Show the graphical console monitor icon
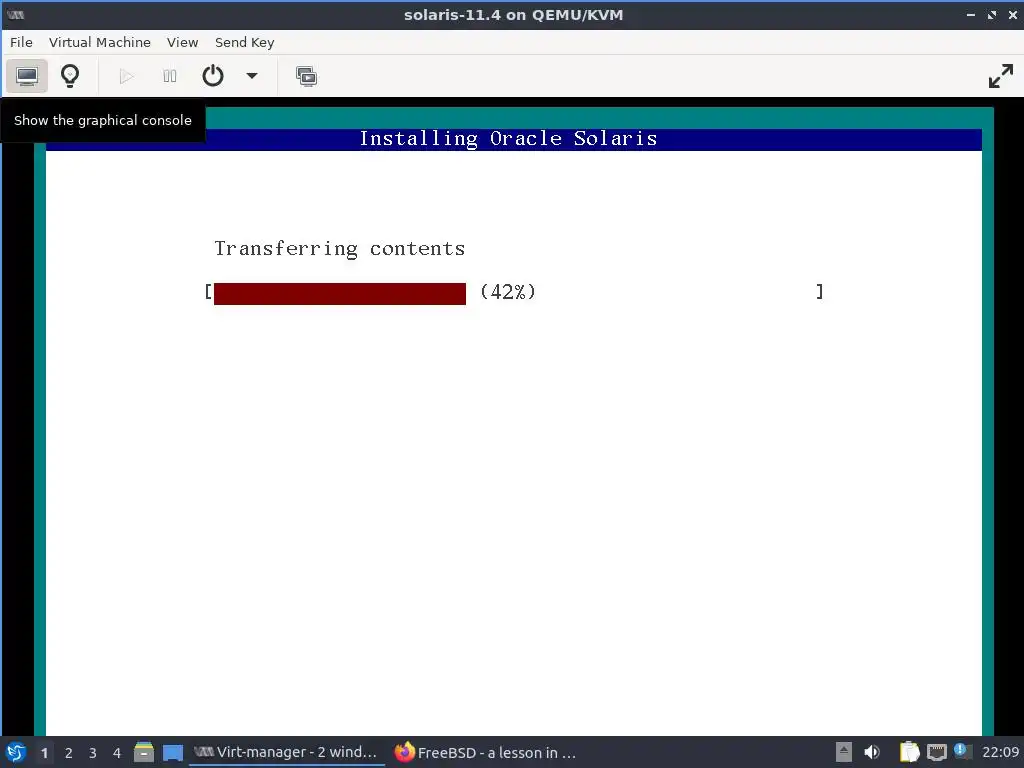The height and width of the screenshot is (768, 1024). [x=27, y=76]
